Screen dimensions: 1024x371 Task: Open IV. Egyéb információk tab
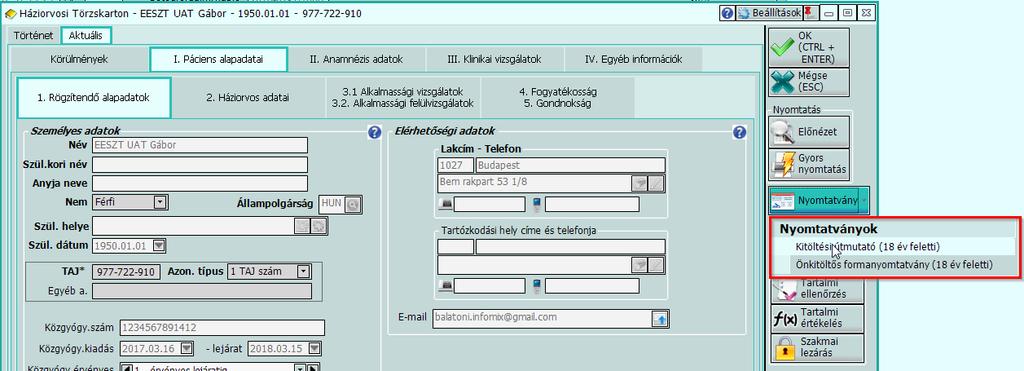633,59
